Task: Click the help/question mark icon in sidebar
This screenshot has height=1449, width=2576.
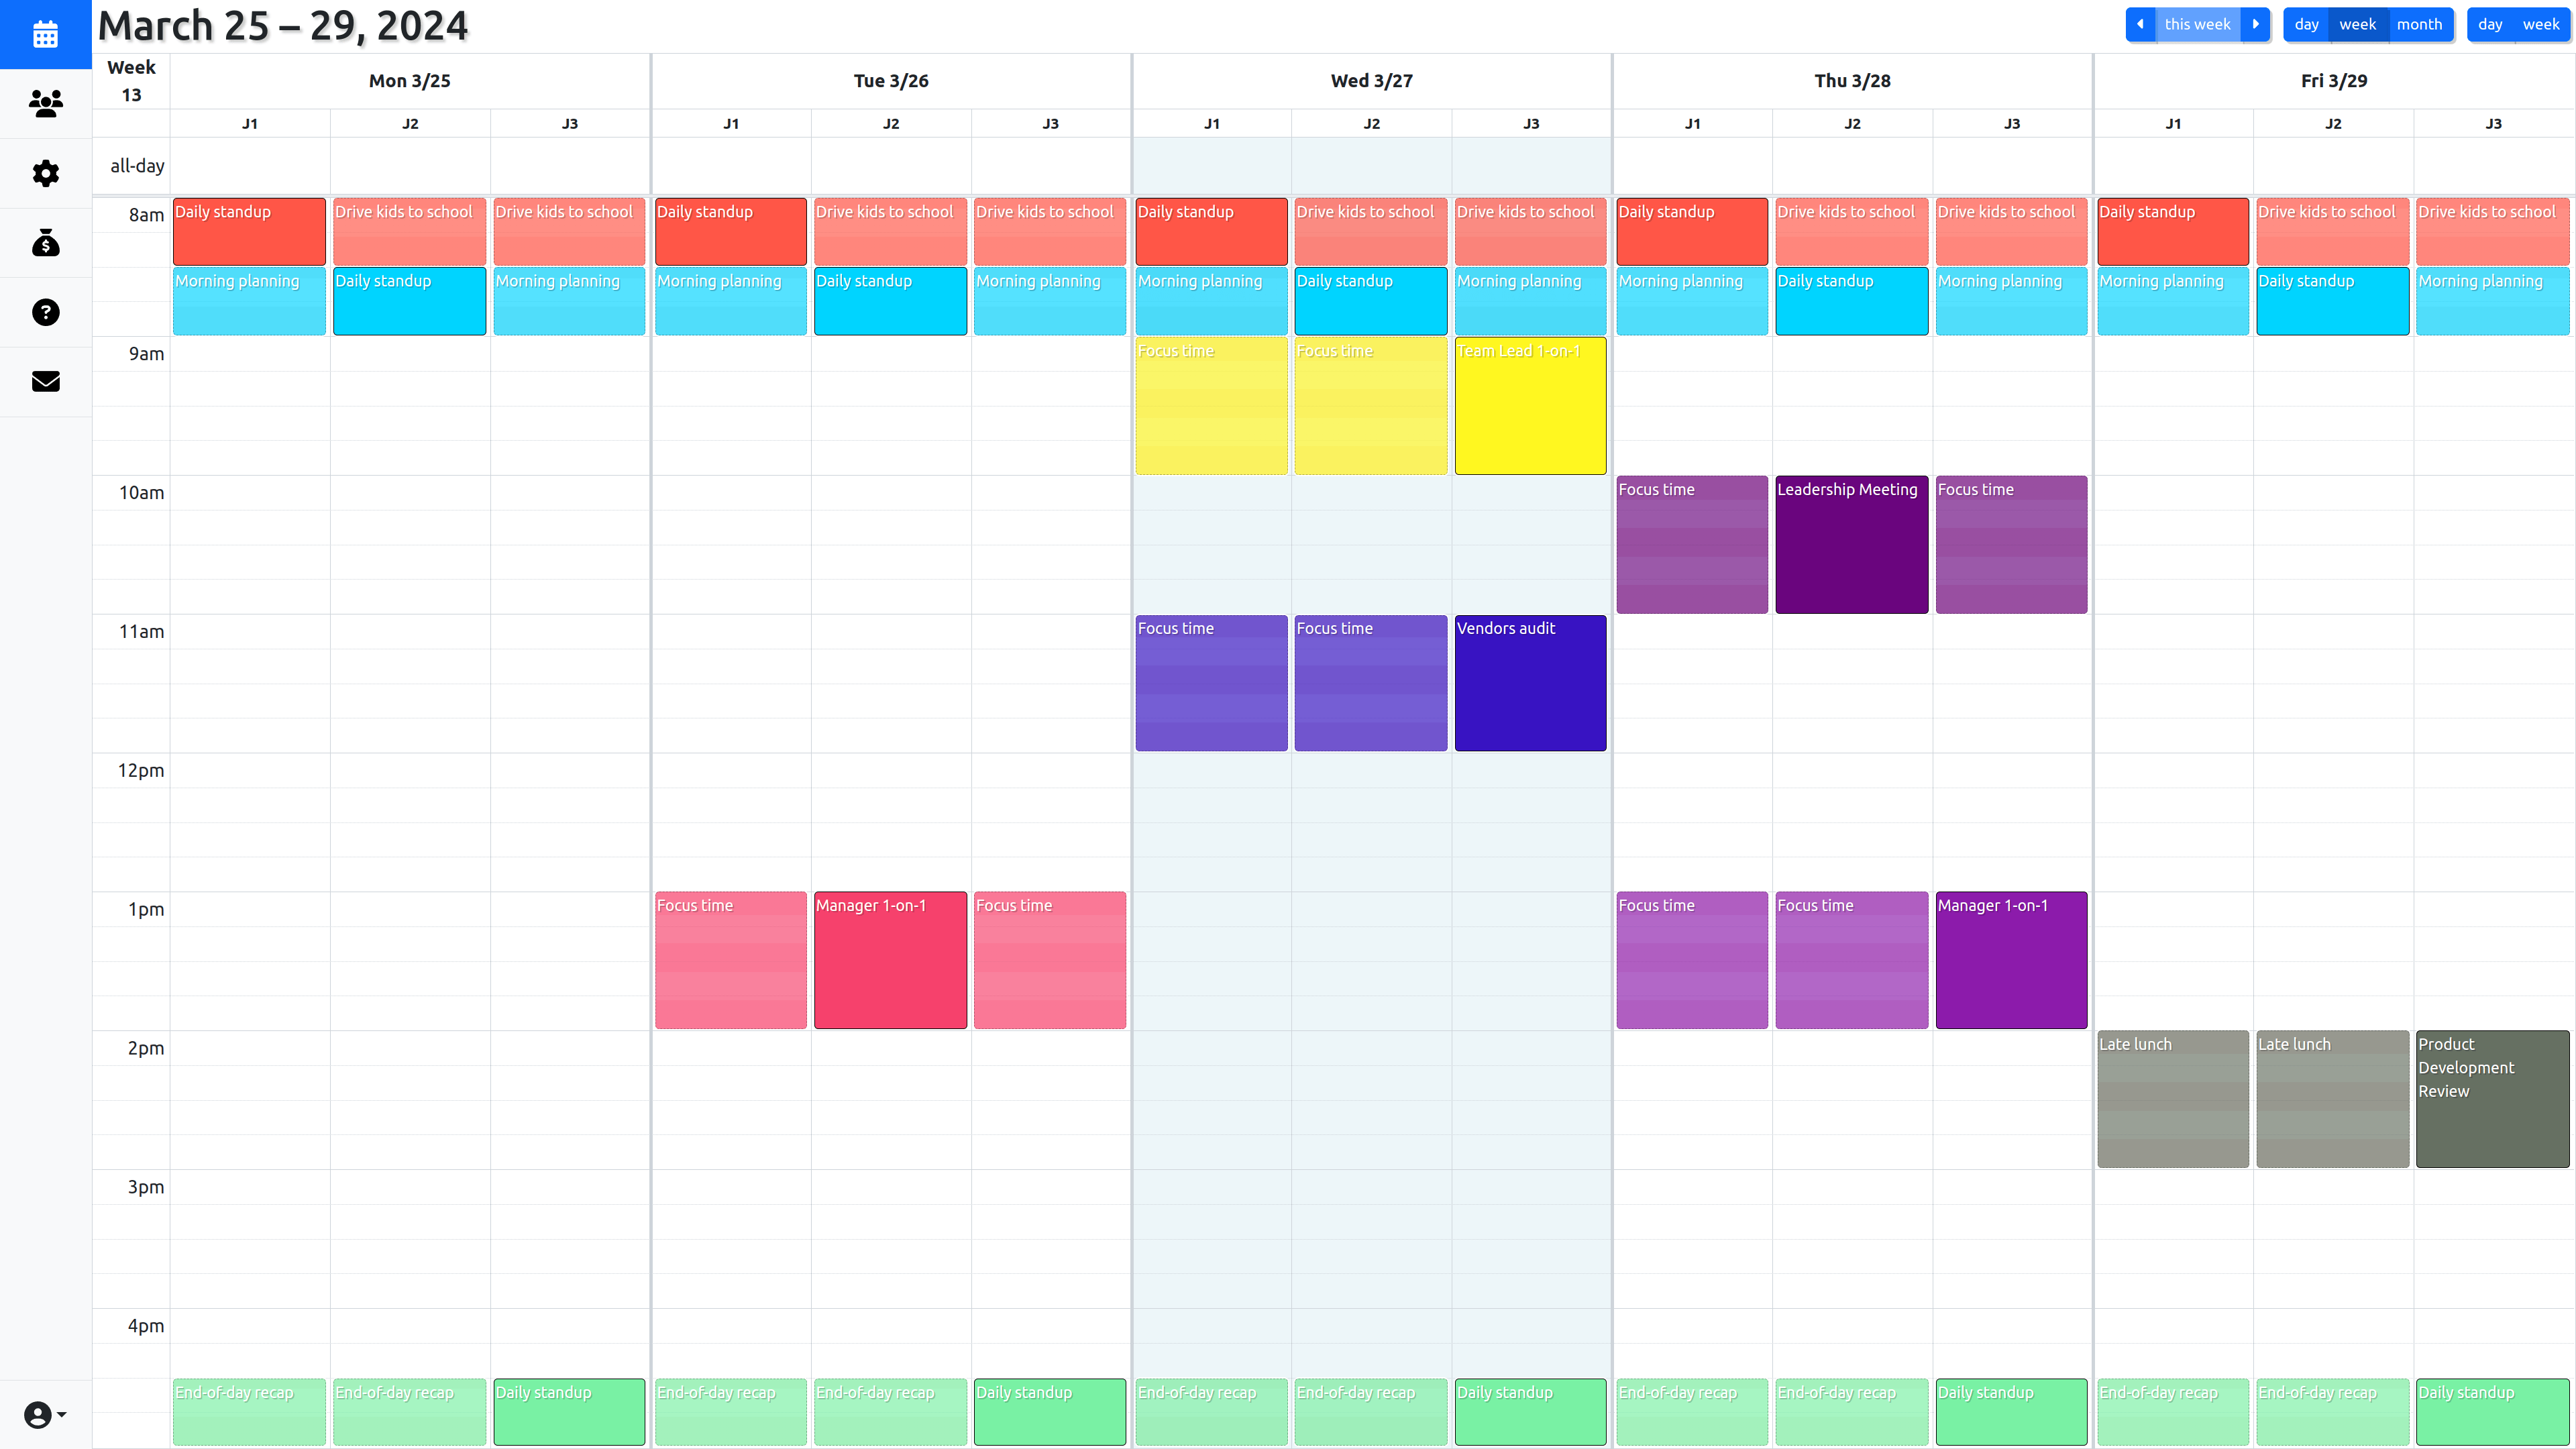Action: 46,313
